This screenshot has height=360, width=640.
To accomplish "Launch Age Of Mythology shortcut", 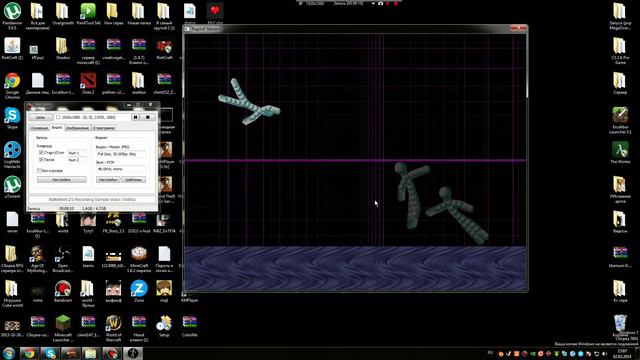I will tap(38, 254).
